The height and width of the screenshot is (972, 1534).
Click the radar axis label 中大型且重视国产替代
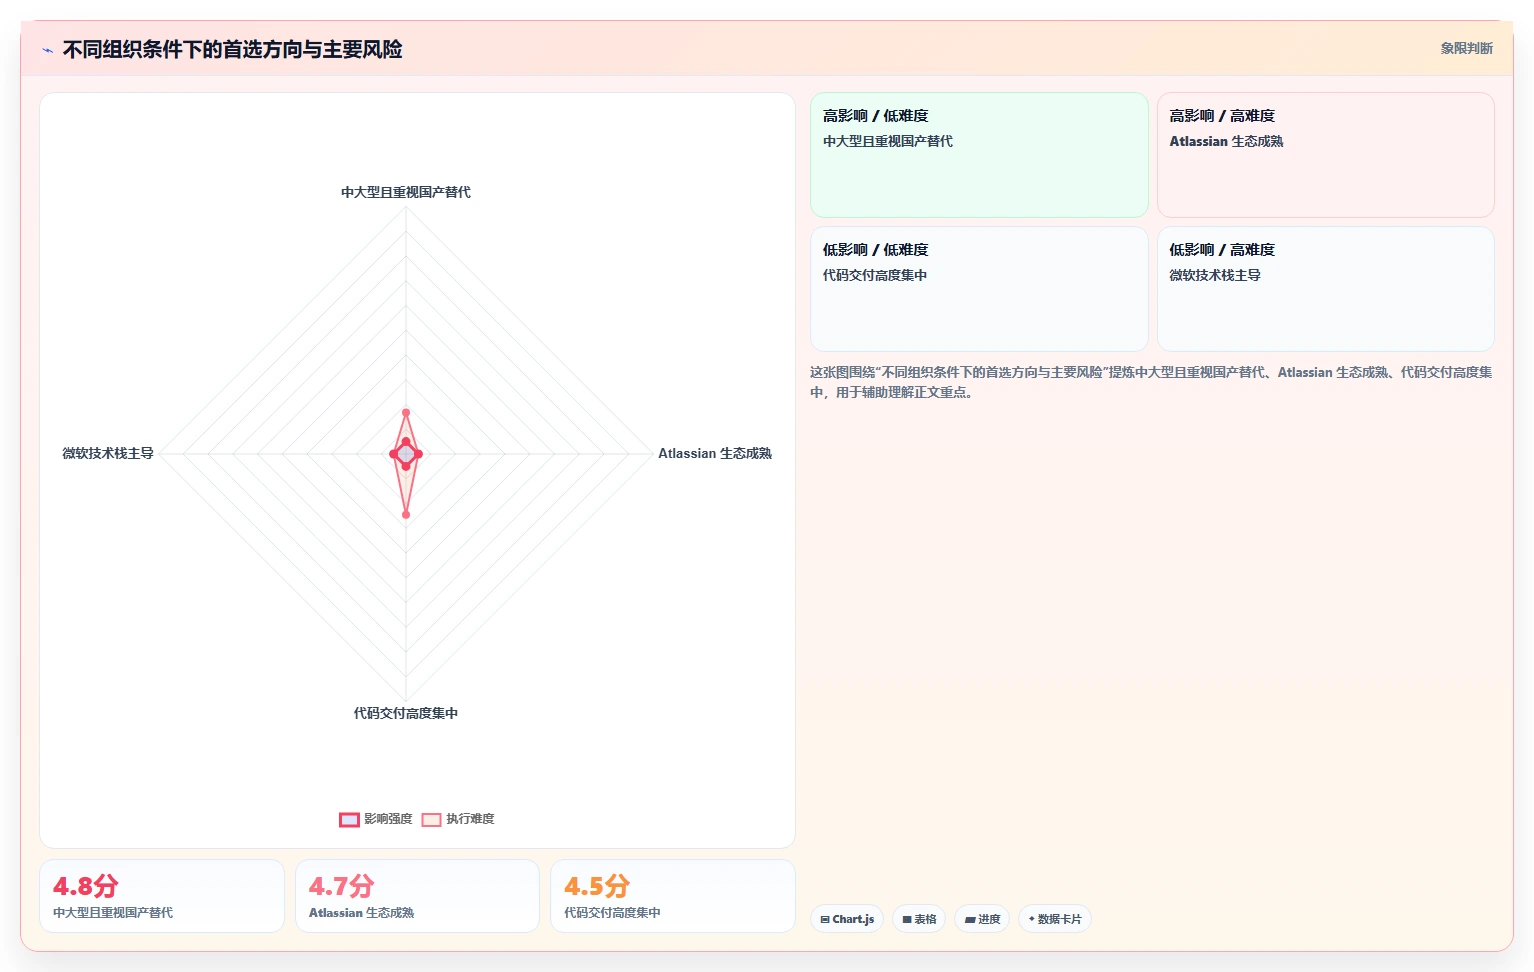406,192
